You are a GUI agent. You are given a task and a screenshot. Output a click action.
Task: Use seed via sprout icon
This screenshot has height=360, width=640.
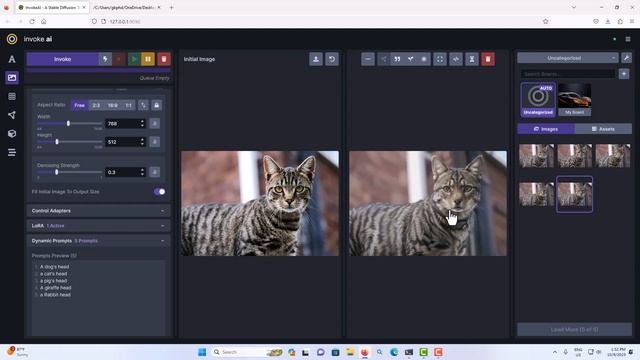[411, 59]
